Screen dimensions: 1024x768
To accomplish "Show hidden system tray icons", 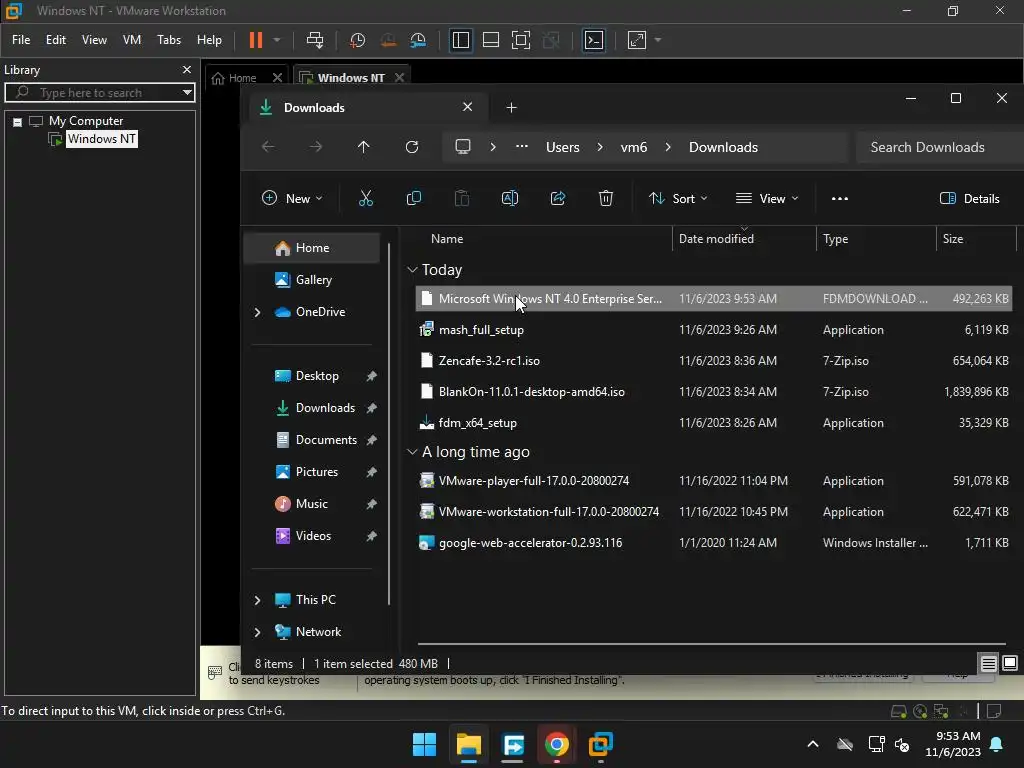I will point(812,744).
